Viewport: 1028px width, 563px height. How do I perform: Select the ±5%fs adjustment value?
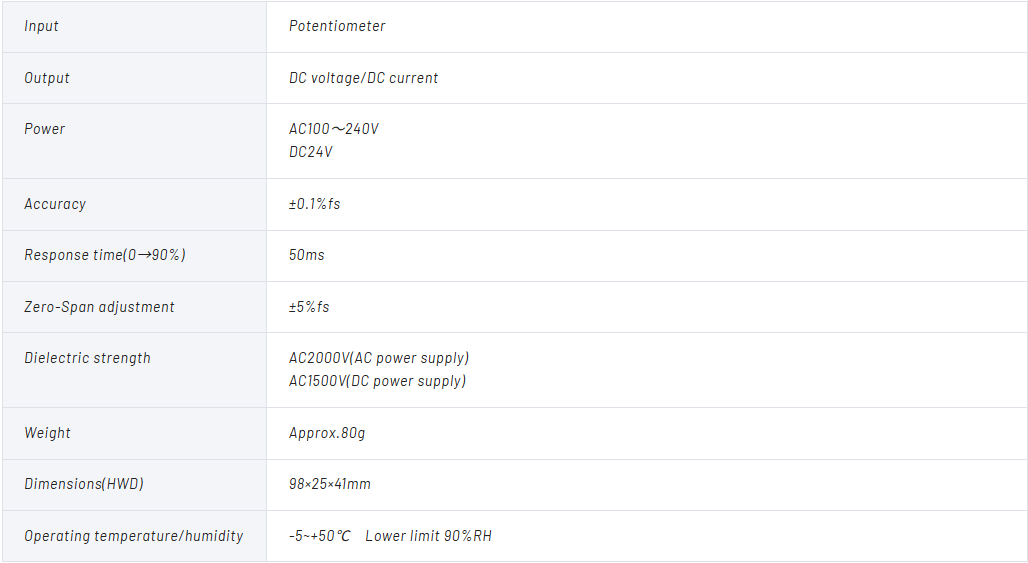pos(309,307)
